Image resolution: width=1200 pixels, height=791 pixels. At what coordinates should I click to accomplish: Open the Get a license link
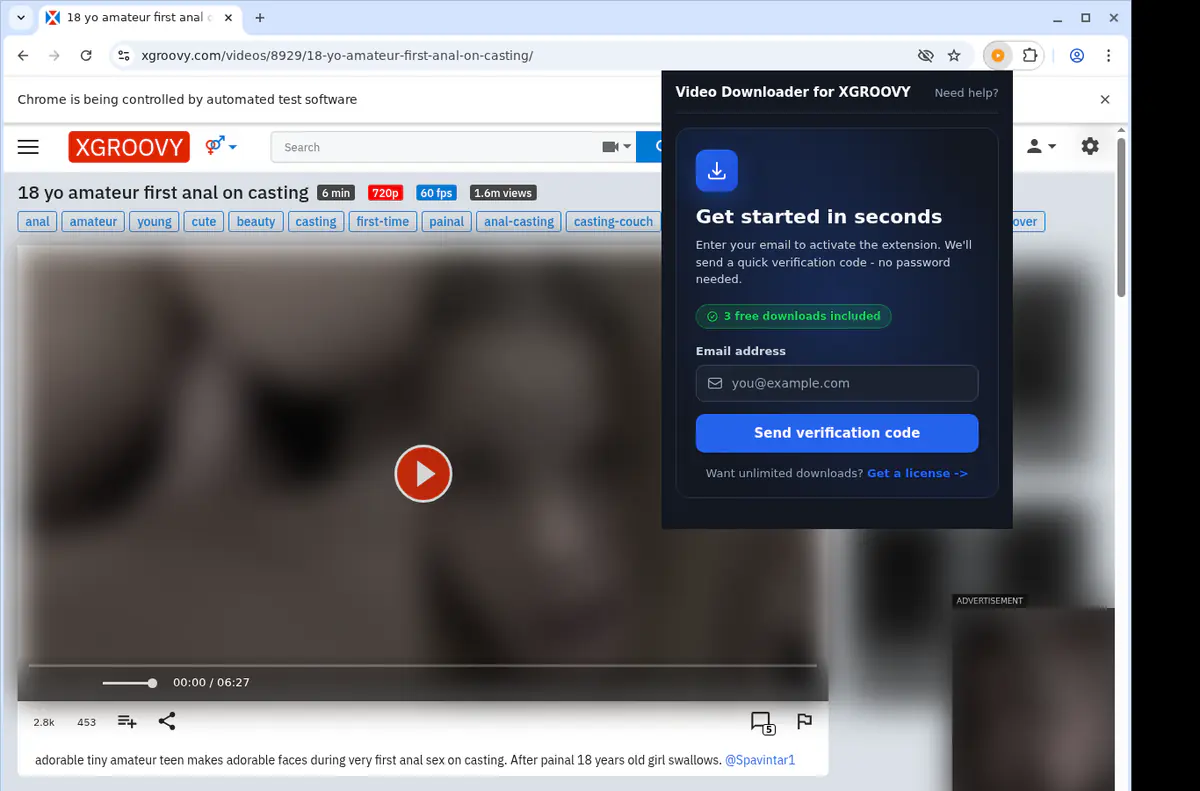[x=917, y=474]
